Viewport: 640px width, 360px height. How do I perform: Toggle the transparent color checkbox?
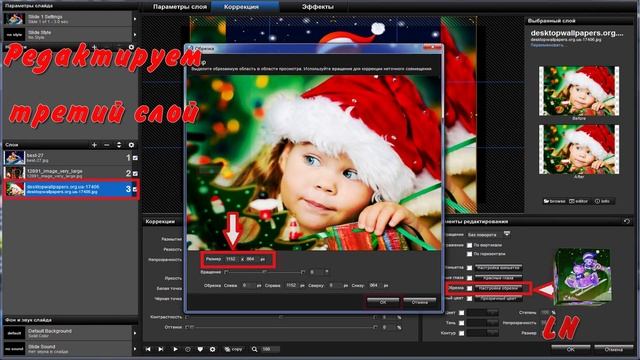tap(469, 298)
